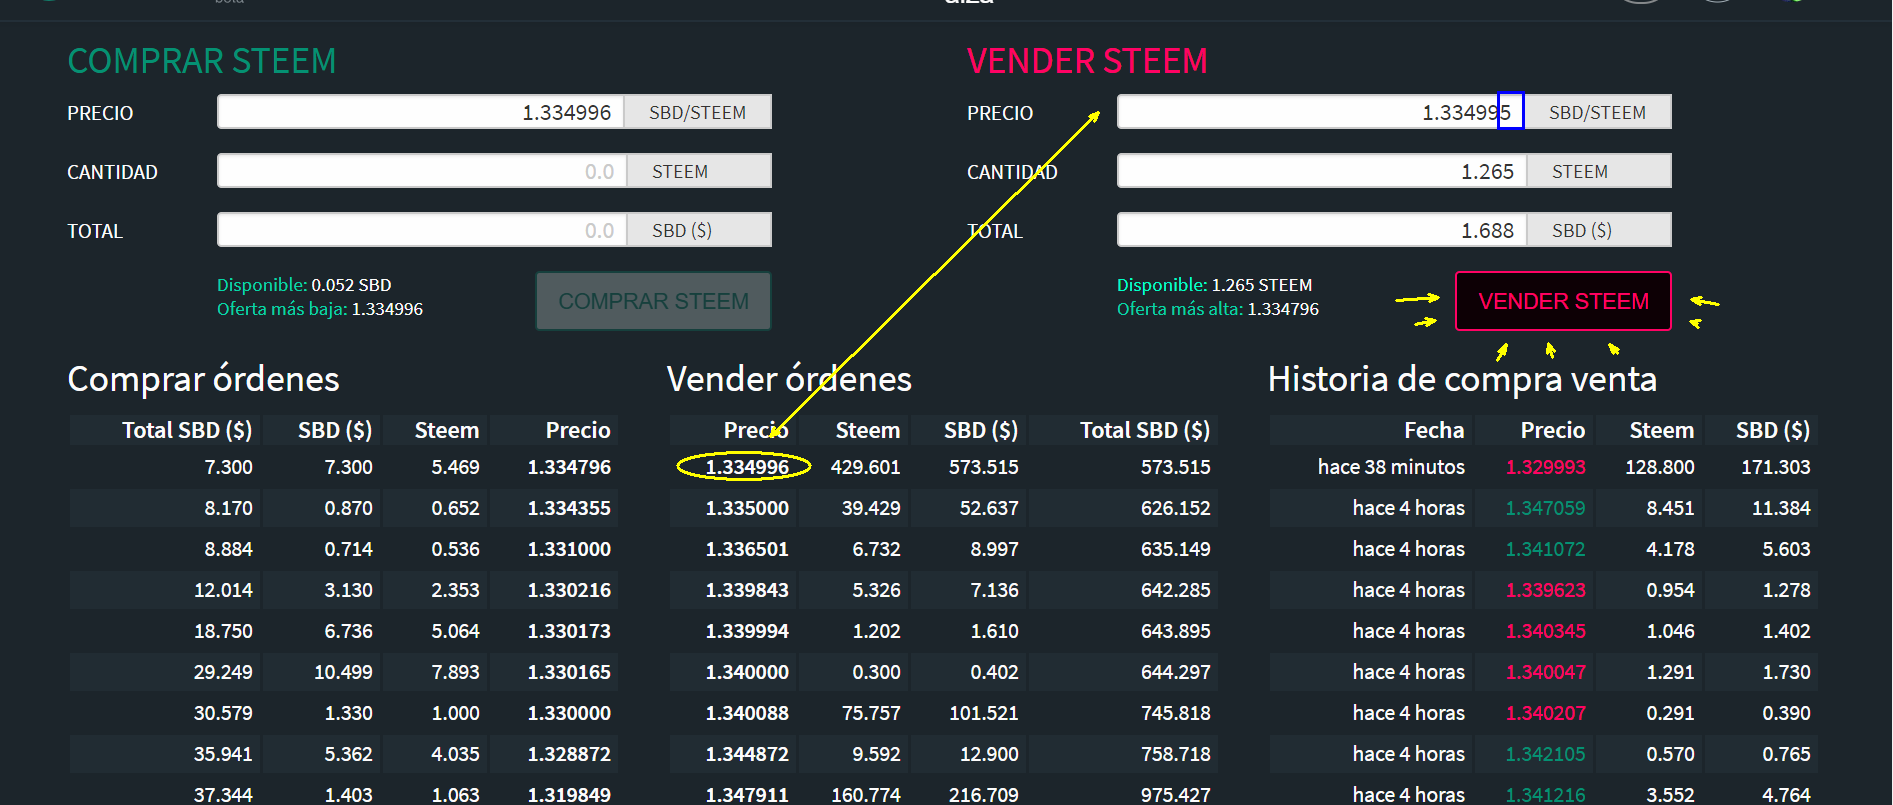Click the available balance 0.052 SBD
This screenshot has width=1893, height=805.
click(351, 285)
